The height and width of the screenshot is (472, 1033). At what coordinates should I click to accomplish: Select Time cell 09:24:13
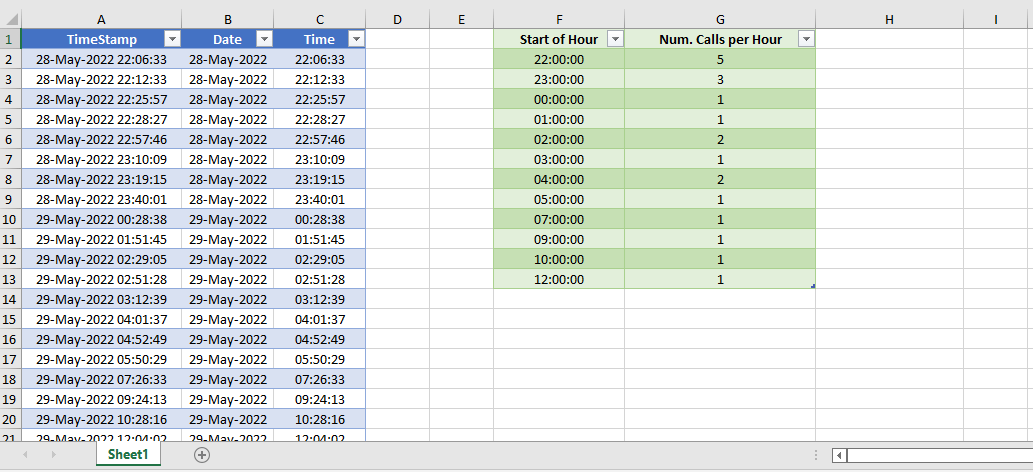pos(320,399)
